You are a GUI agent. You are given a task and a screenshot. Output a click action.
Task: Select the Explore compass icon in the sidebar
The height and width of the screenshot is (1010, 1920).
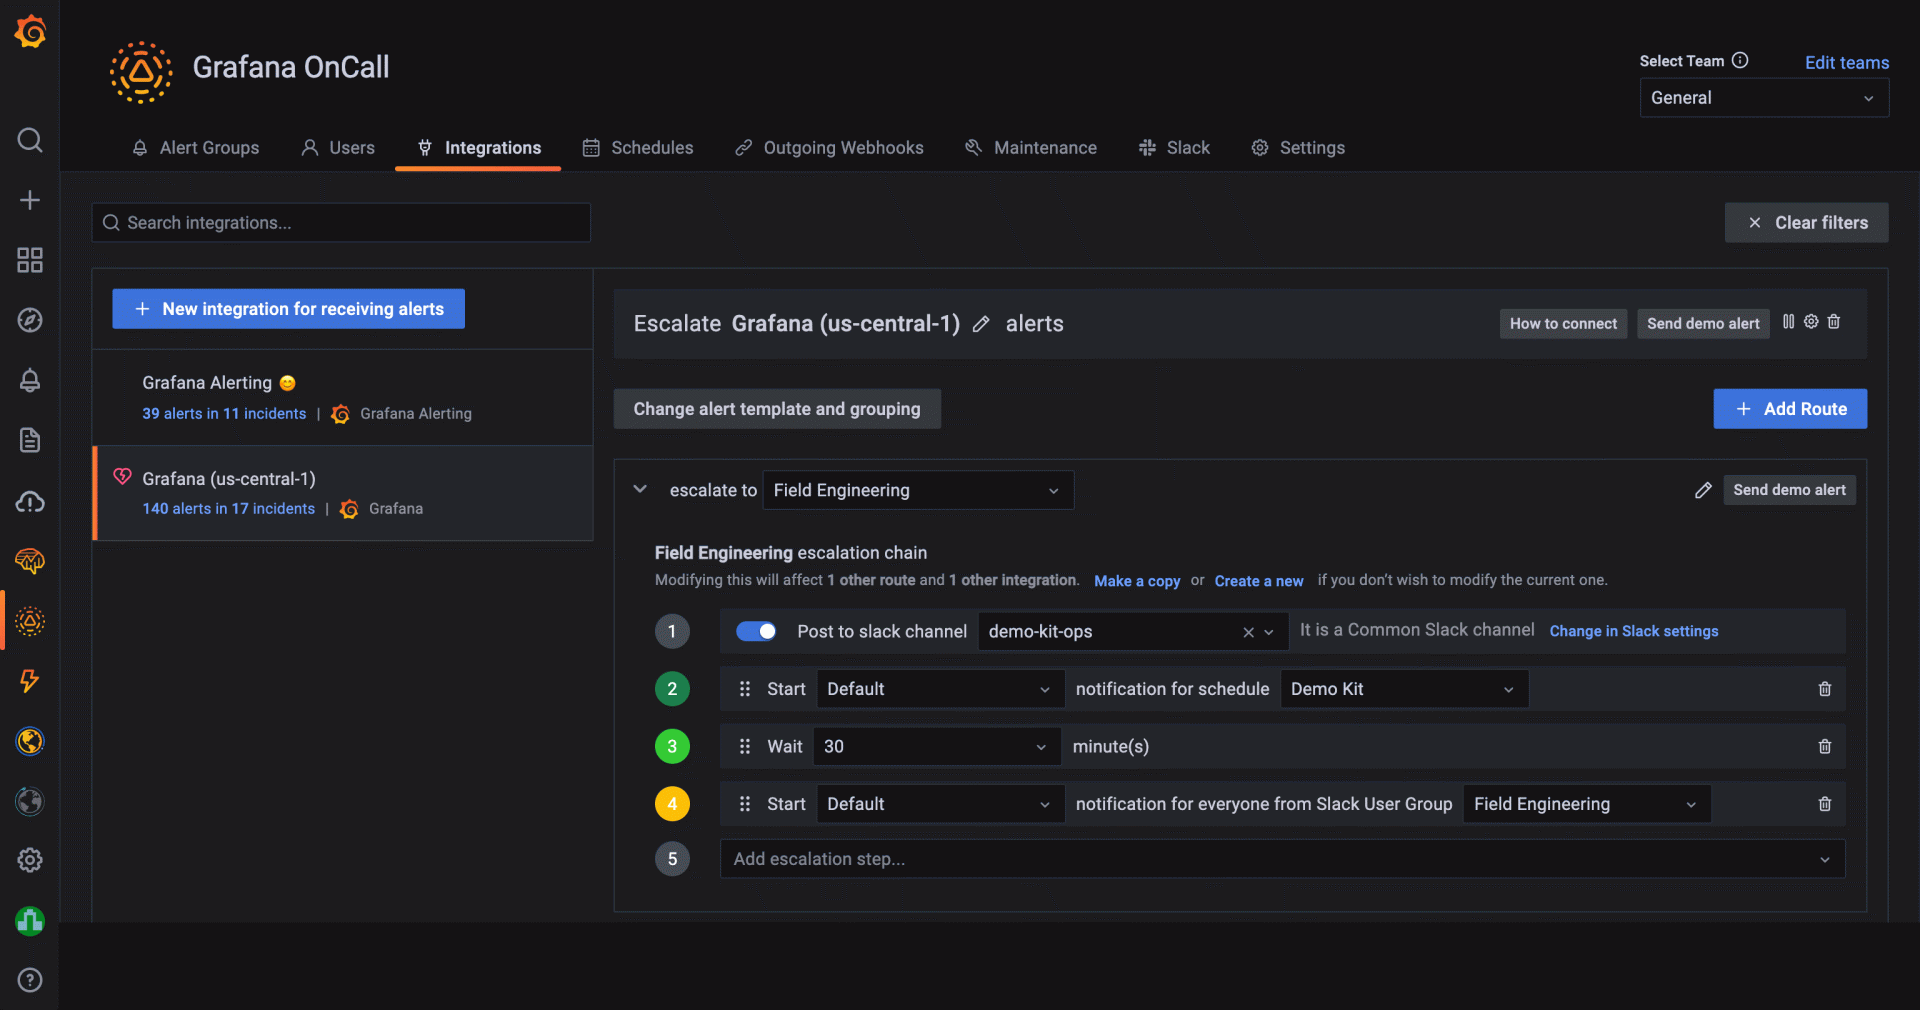pos(30,321)
